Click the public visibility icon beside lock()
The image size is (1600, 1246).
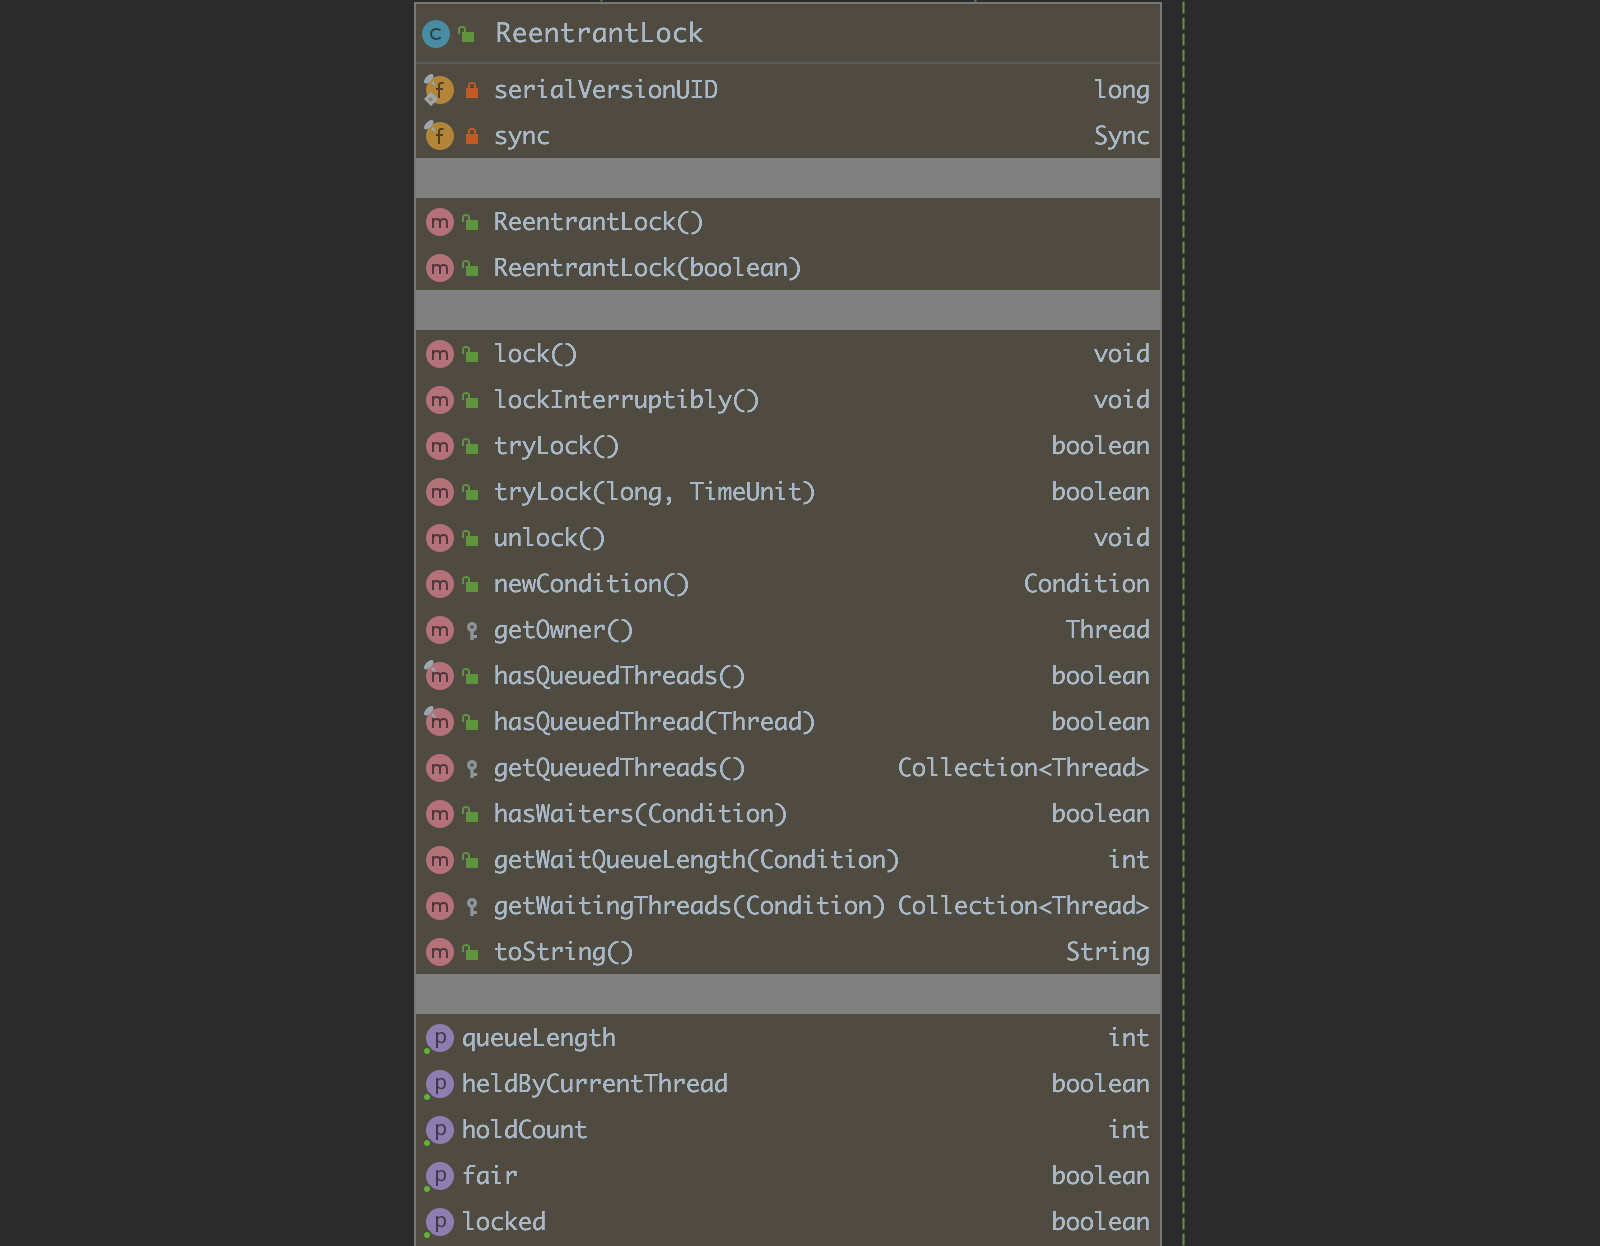coord(470,354)
